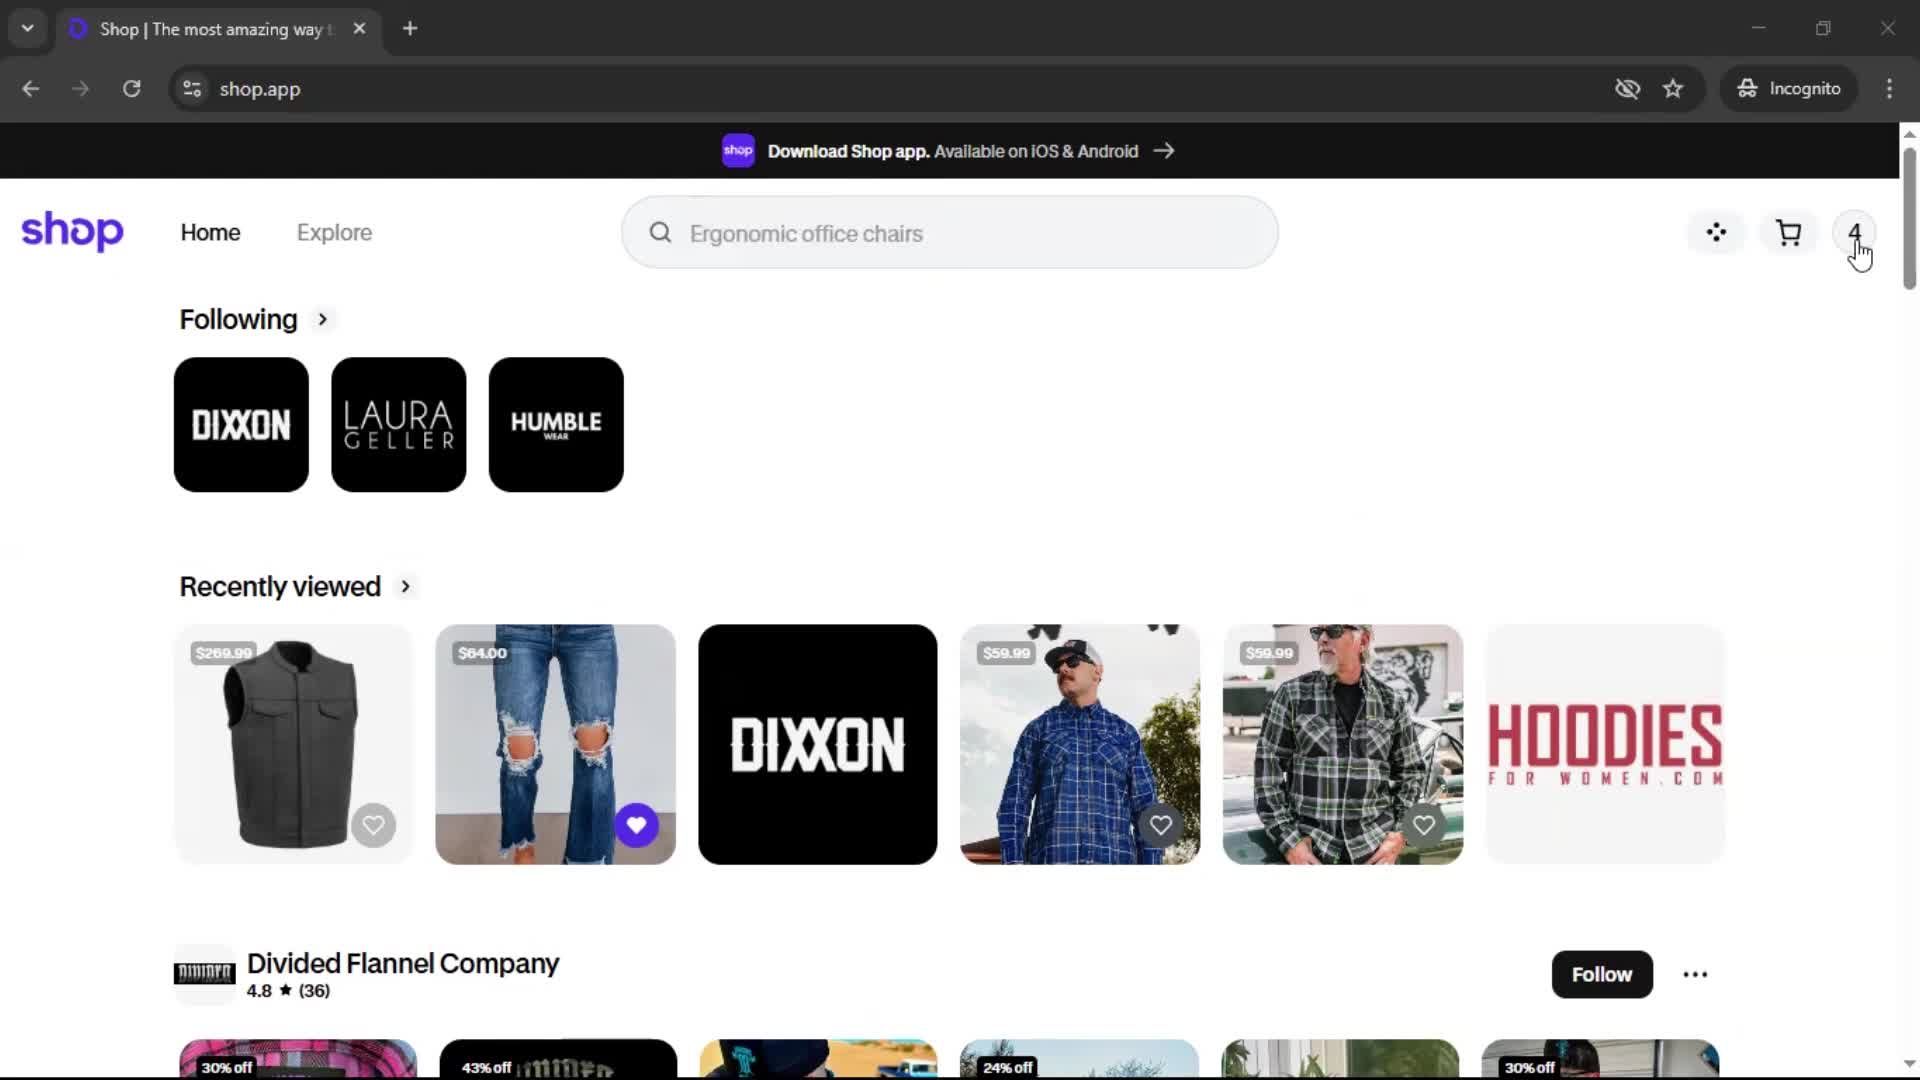Favorite the $269.99 black vest
The image size is (1920, 1080).
pyautogui.click(x=373, y=825)
